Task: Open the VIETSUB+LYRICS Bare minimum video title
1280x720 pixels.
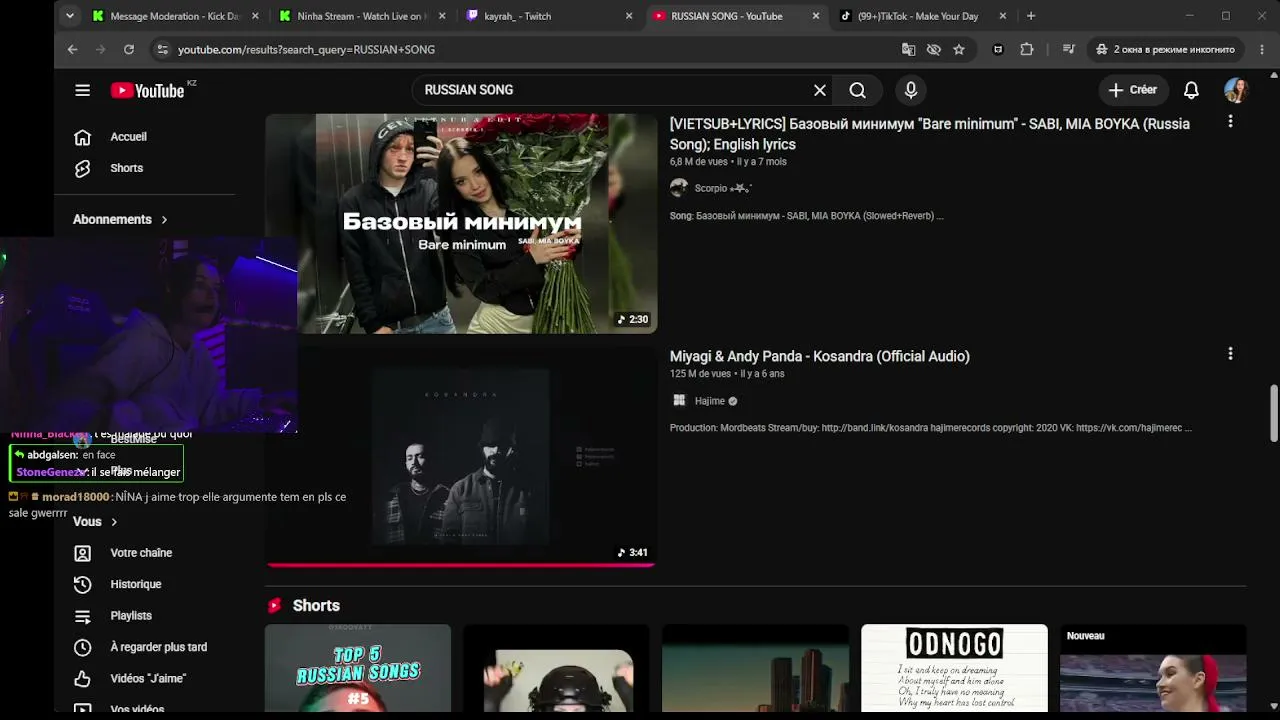Action: 930,134
